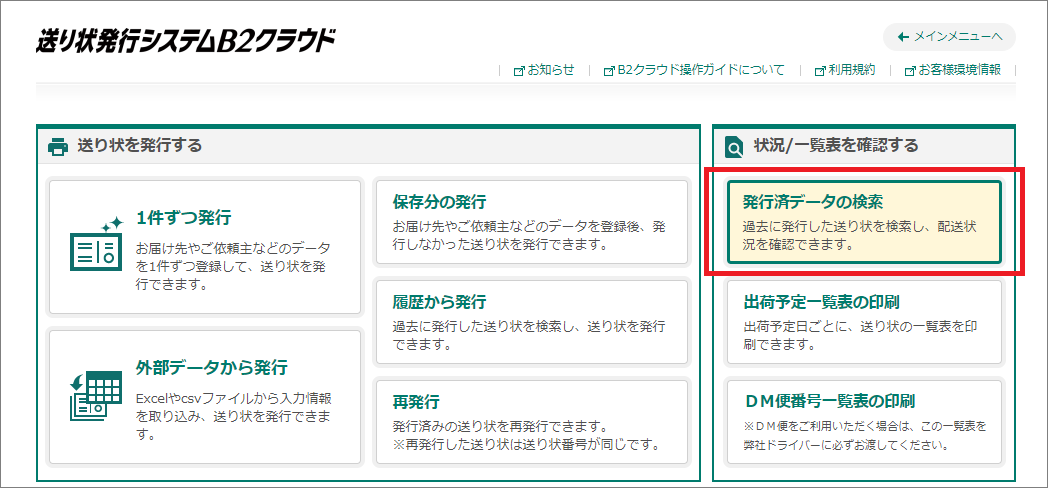Click the external link icon beside お客様環境情報
The height and width of the screenshot is (488, 1048).
tap(910, 70)
